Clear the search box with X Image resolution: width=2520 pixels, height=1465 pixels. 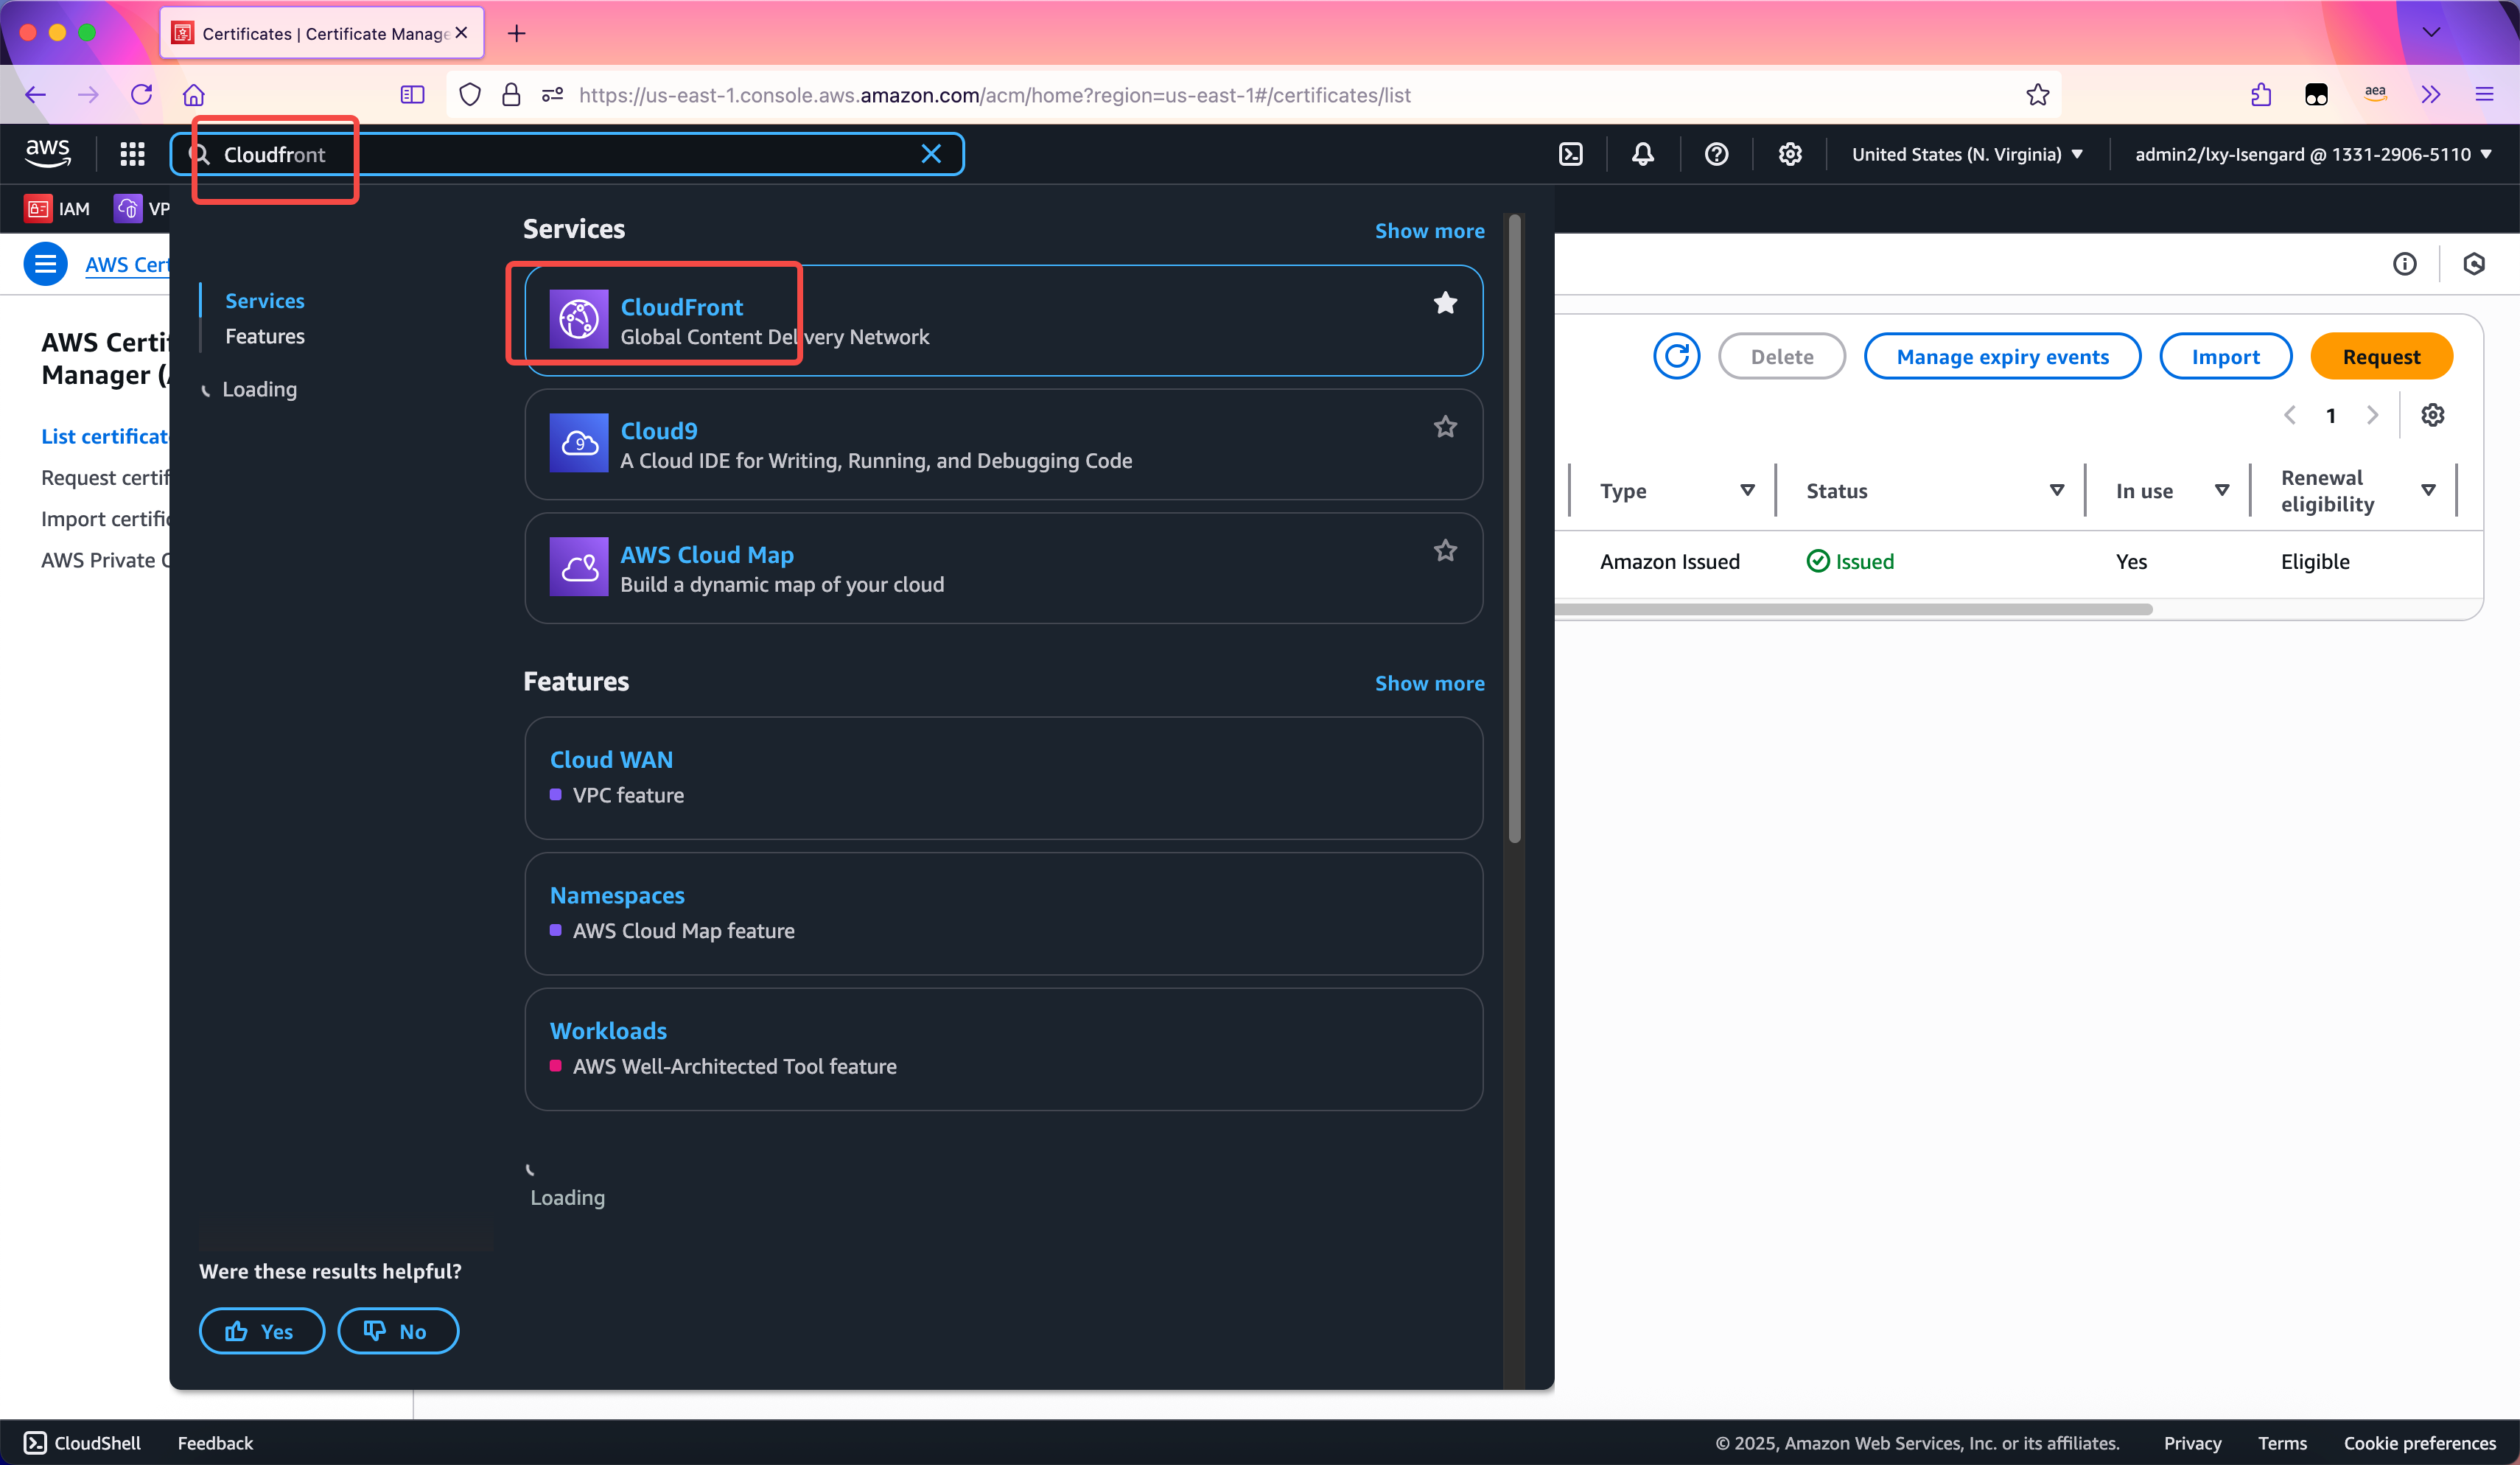coord(931,154)
